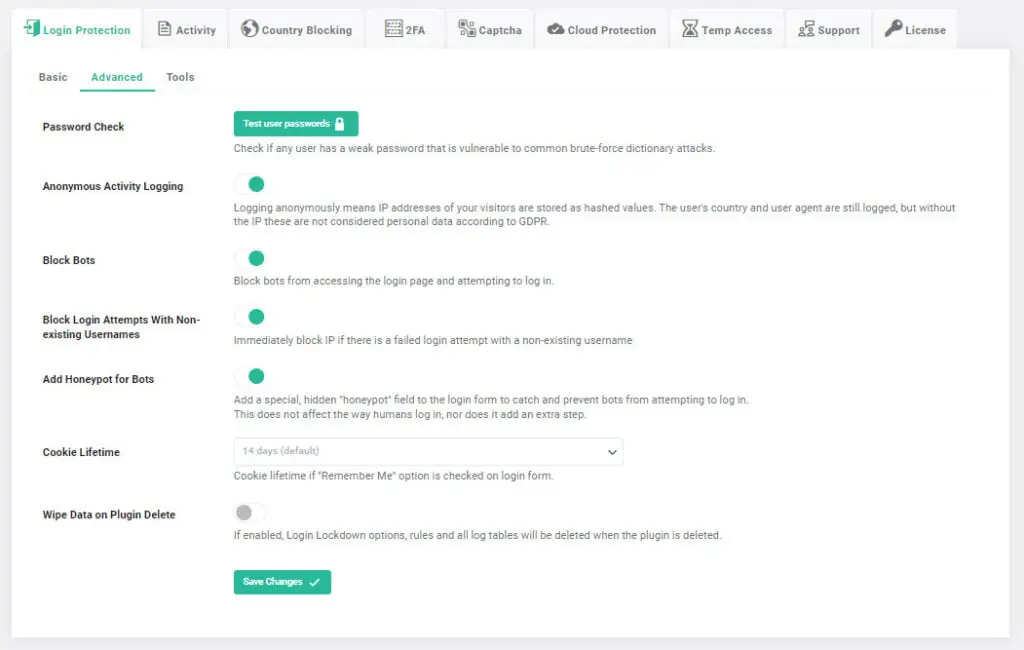The image size is (1024, 650).
Task: Select the Temp Access hourglass icon
Action: [692, 29]
